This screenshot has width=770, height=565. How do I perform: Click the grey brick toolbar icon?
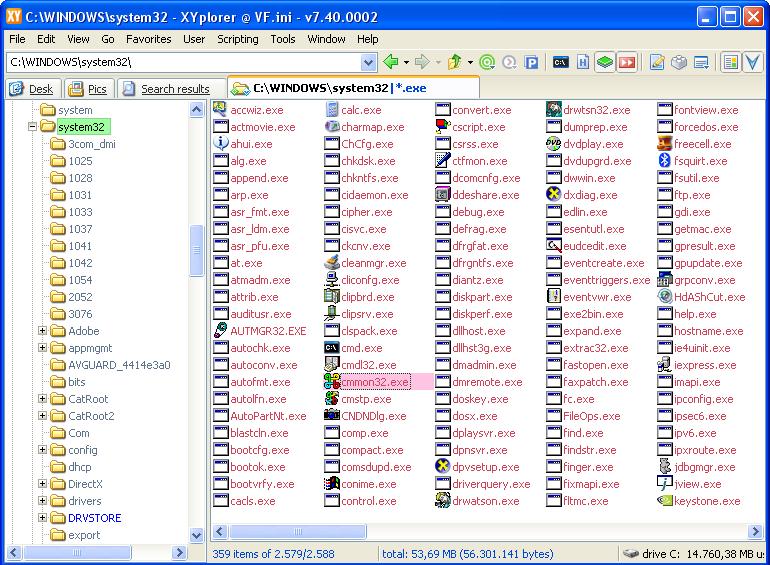click(679, 62)
